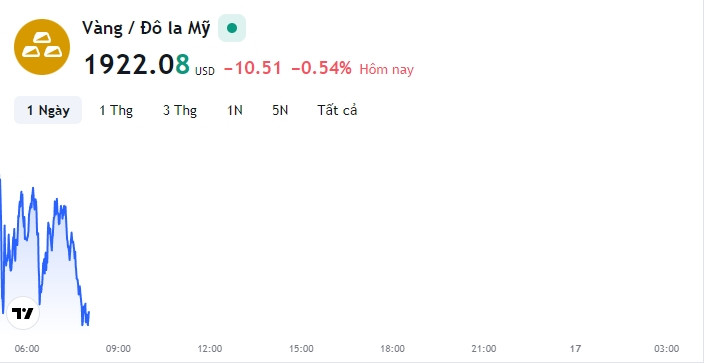This screenshot has width=705, height=363.
Task: Select the 1 Ngày range tab
Action: (x=48, y=110)
